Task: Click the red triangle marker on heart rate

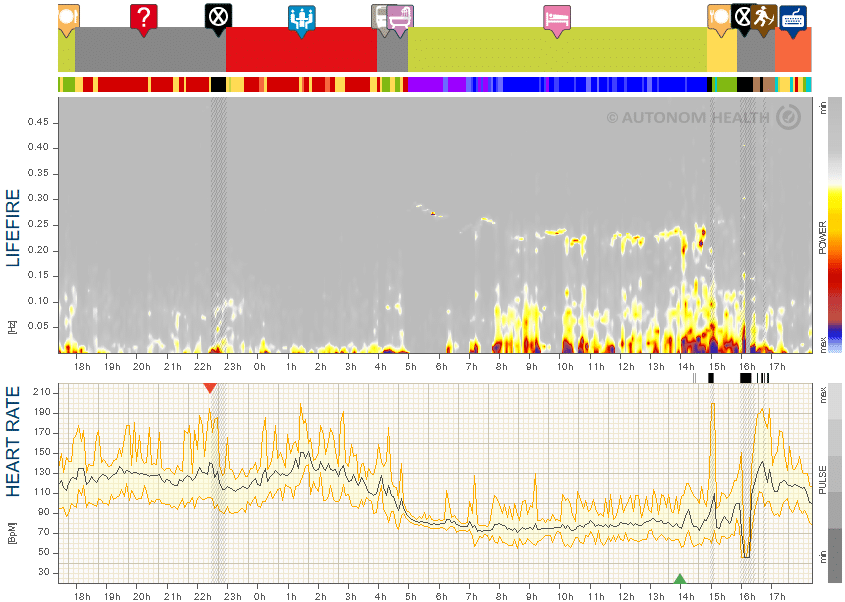Action: tap(210, 388)
